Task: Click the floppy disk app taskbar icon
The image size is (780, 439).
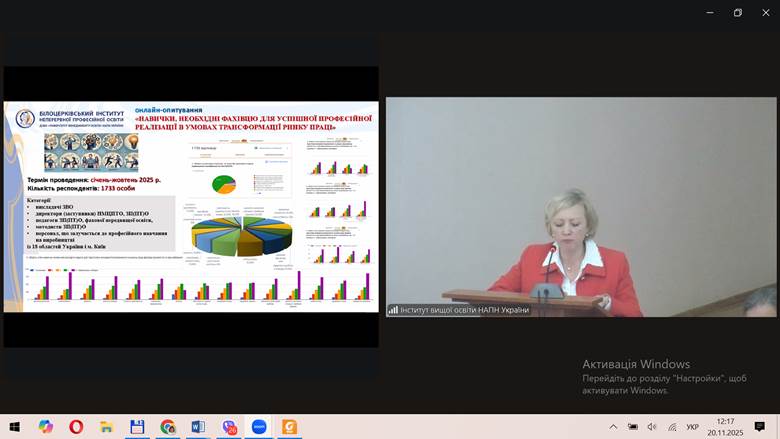Action: click(137, 427)
